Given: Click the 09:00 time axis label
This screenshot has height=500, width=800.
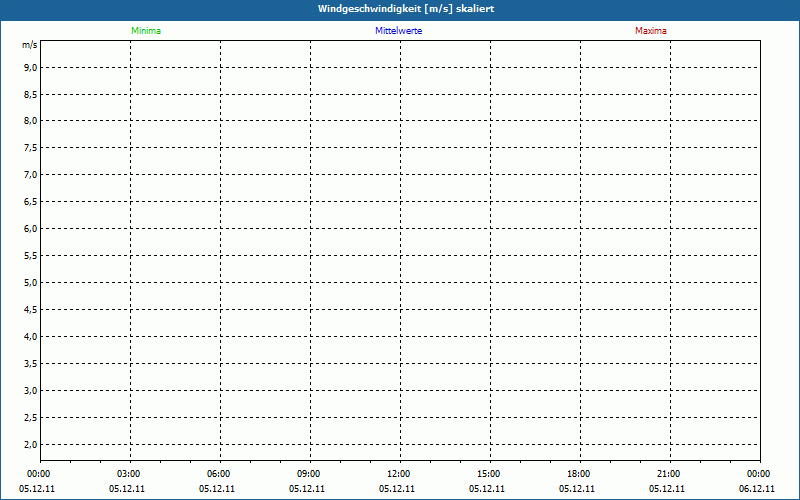Looking at the screenshot, I should click(x=309, y=474).
